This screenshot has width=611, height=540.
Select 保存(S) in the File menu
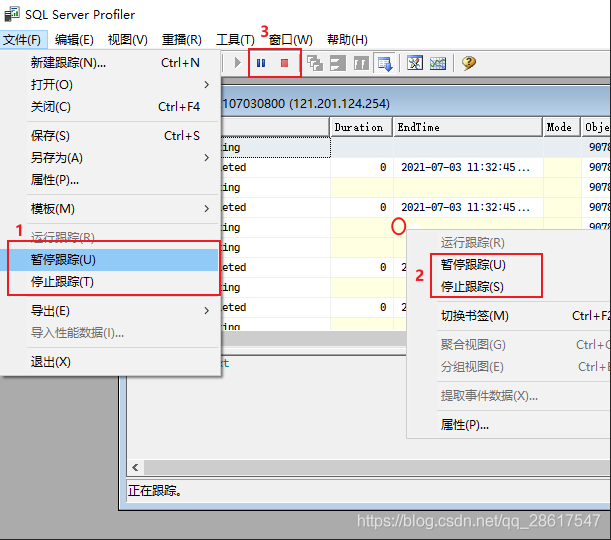click(111, 136)
